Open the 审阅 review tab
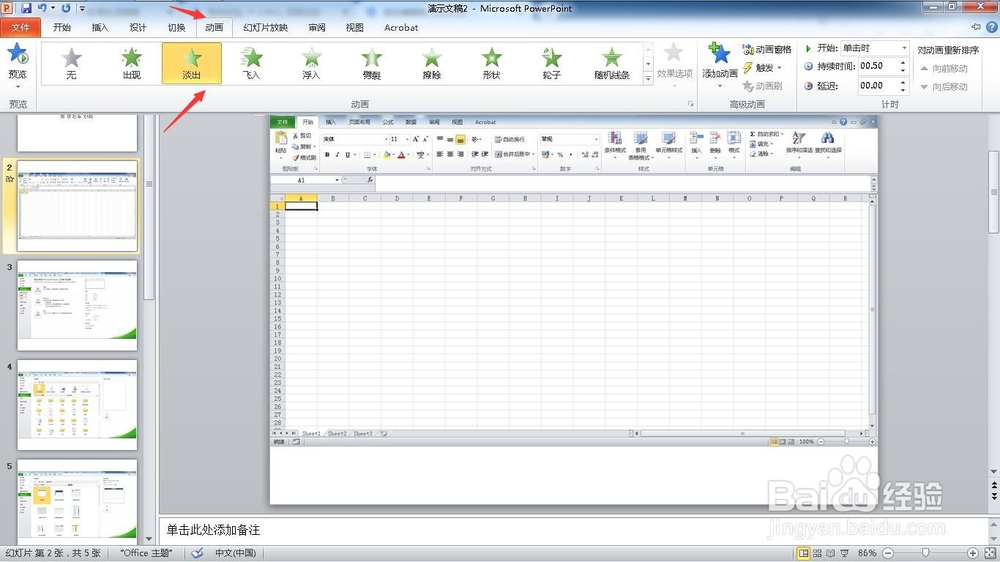Screen dimensions: 1000x562 317,27
